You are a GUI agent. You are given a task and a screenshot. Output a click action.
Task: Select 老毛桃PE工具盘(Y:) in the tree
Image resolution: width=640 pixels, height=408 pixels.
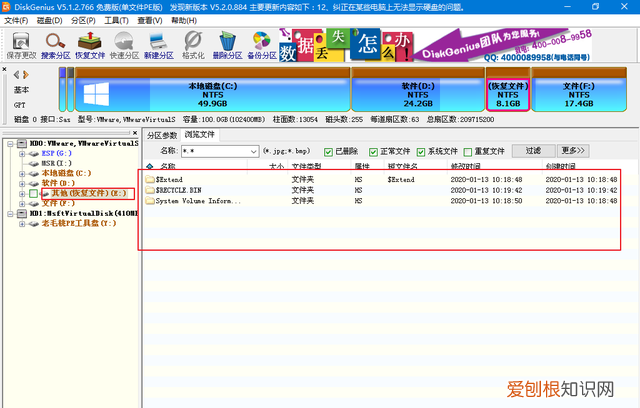pos(79,224)
